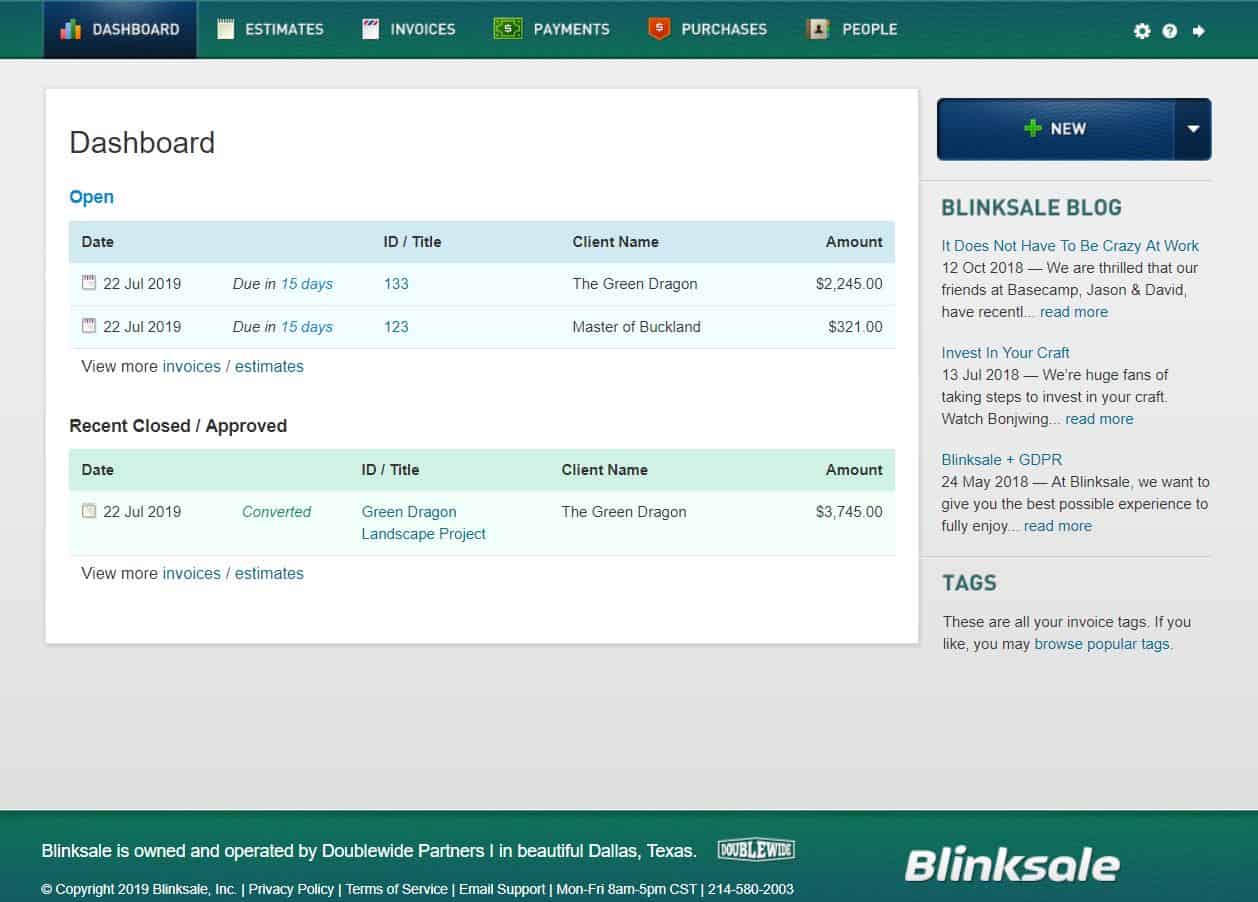Click the $2,245.00 amount cell
The width and height of the screenshot is (1258, 902).
pos(849,284)
